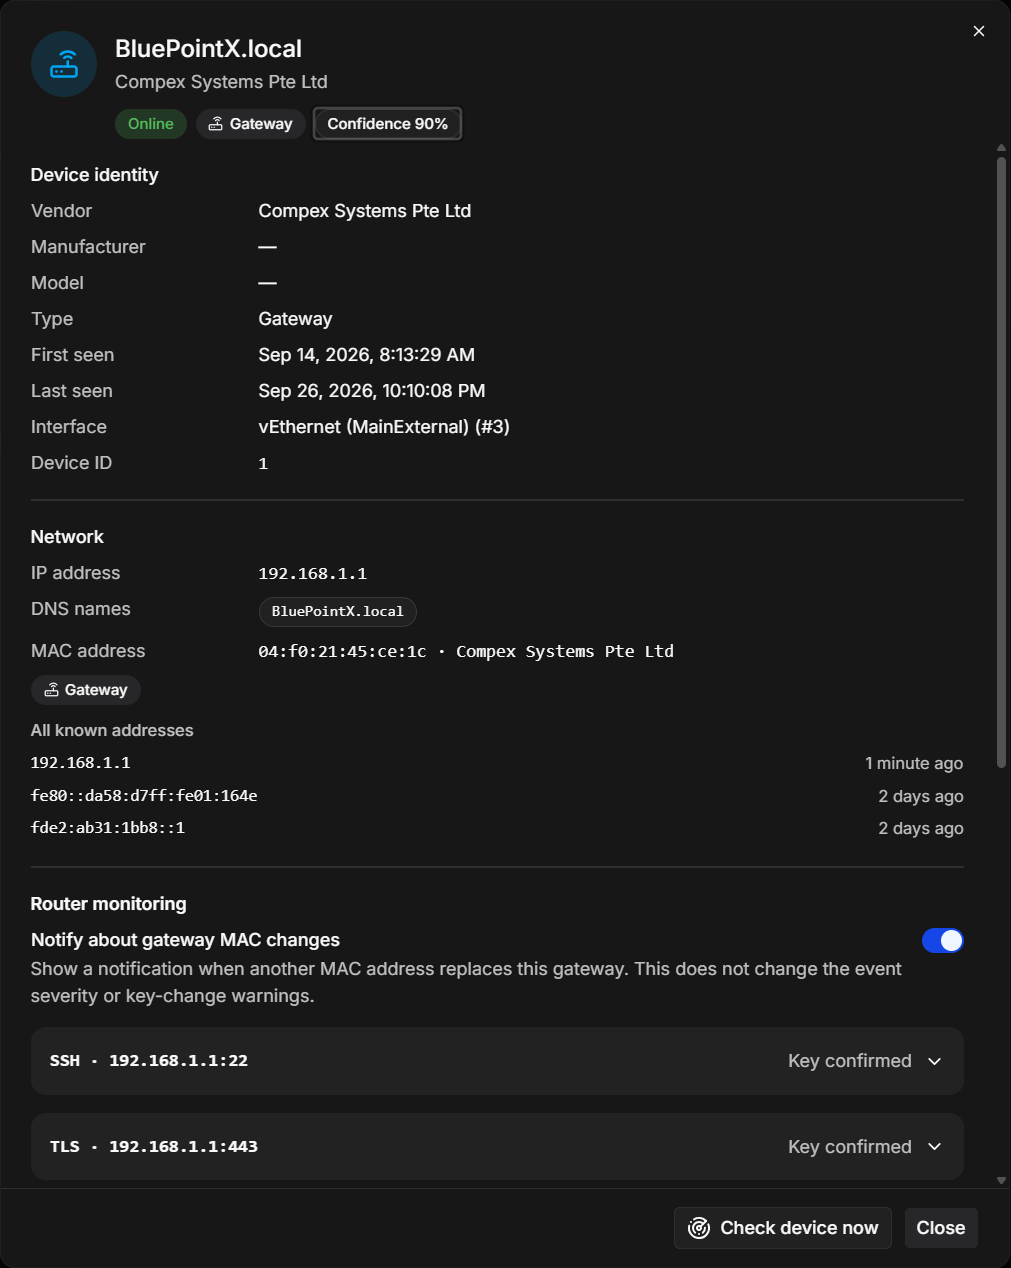Click the BluePointX.local title
The width and height of the screenshot is (1011, 1268).
208,49
